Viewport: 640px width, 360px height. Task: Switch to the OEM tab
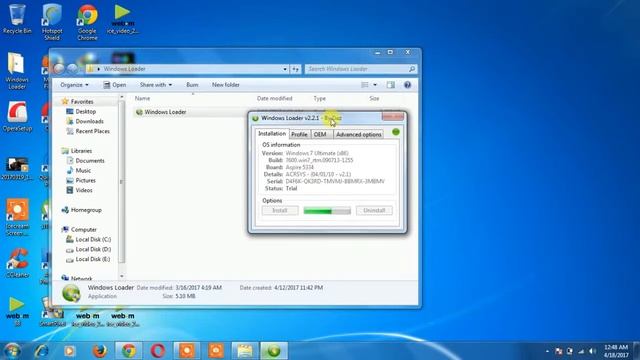(x=320, y=134)
